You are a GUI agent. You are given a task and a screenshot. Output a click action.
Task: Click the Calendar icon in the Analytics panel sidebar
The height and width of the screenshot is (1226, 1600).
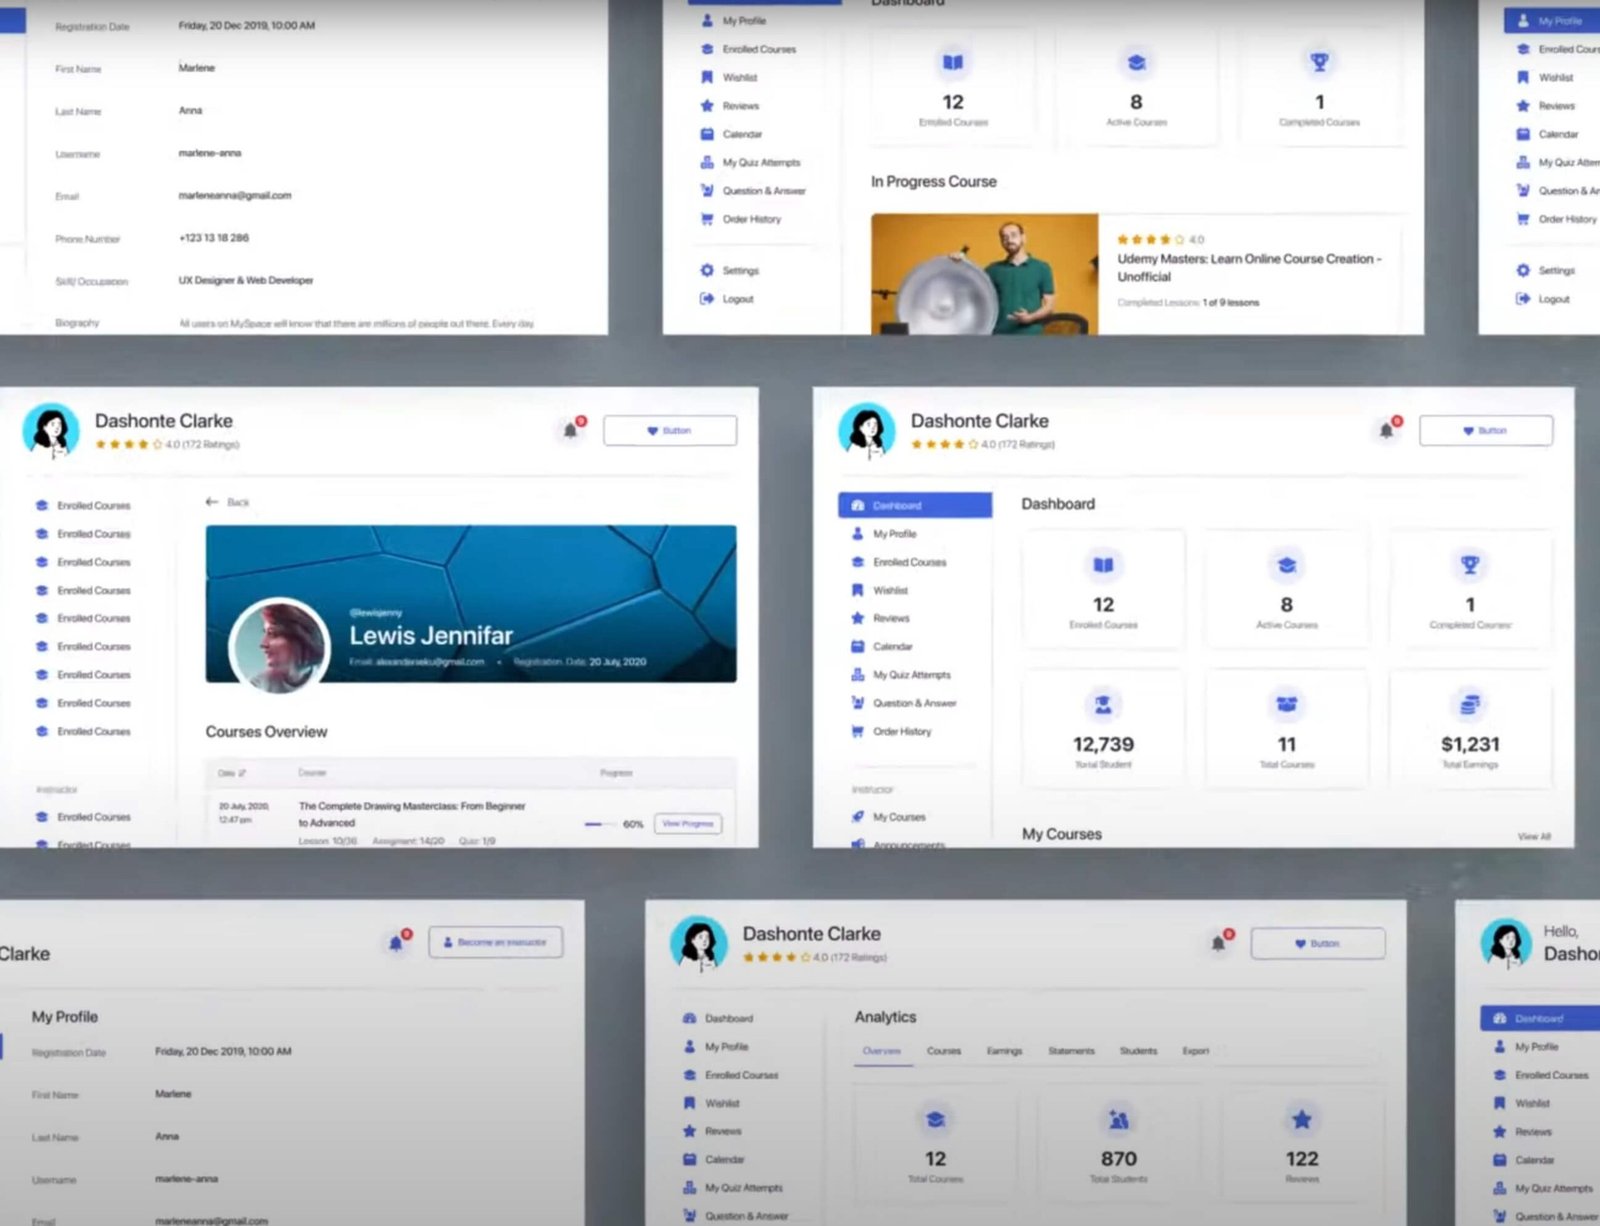(x=689, y=1160)
